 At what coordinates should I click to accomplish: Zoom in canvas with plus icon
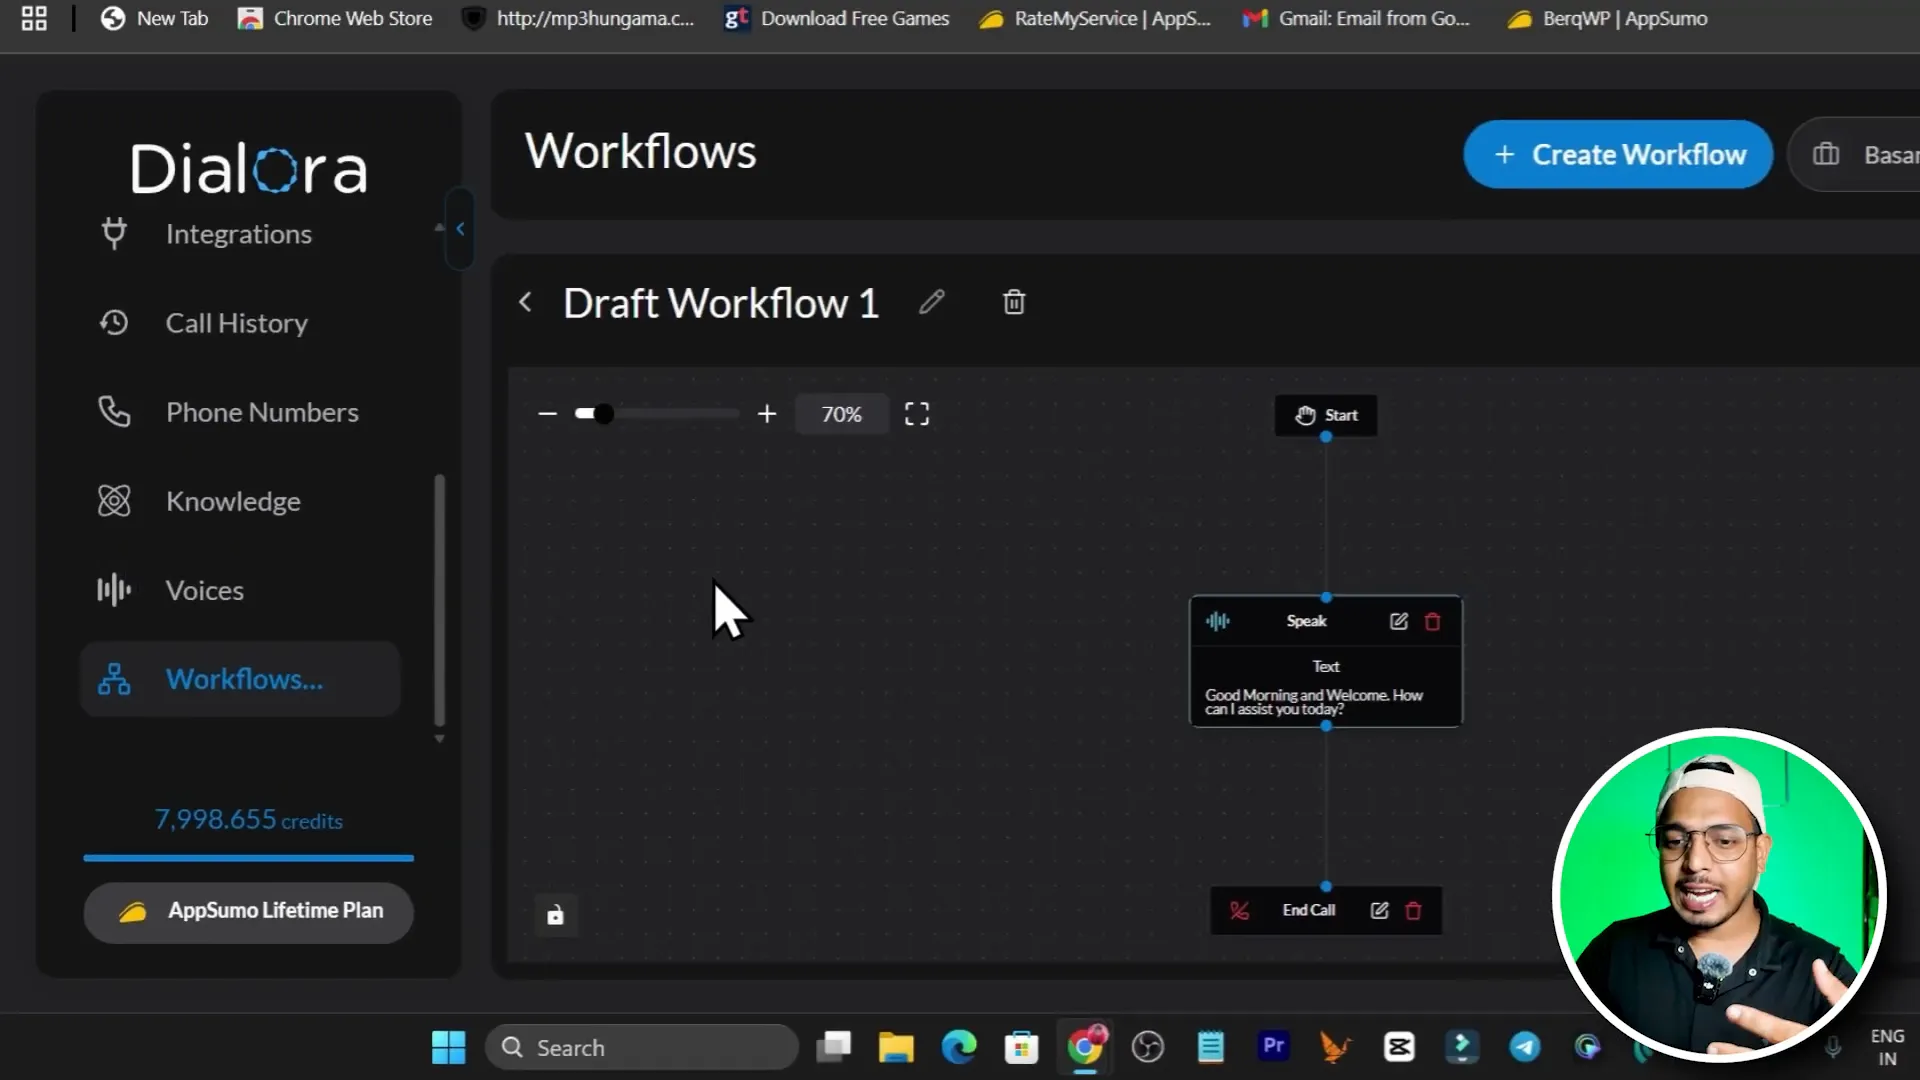(767, 414)
